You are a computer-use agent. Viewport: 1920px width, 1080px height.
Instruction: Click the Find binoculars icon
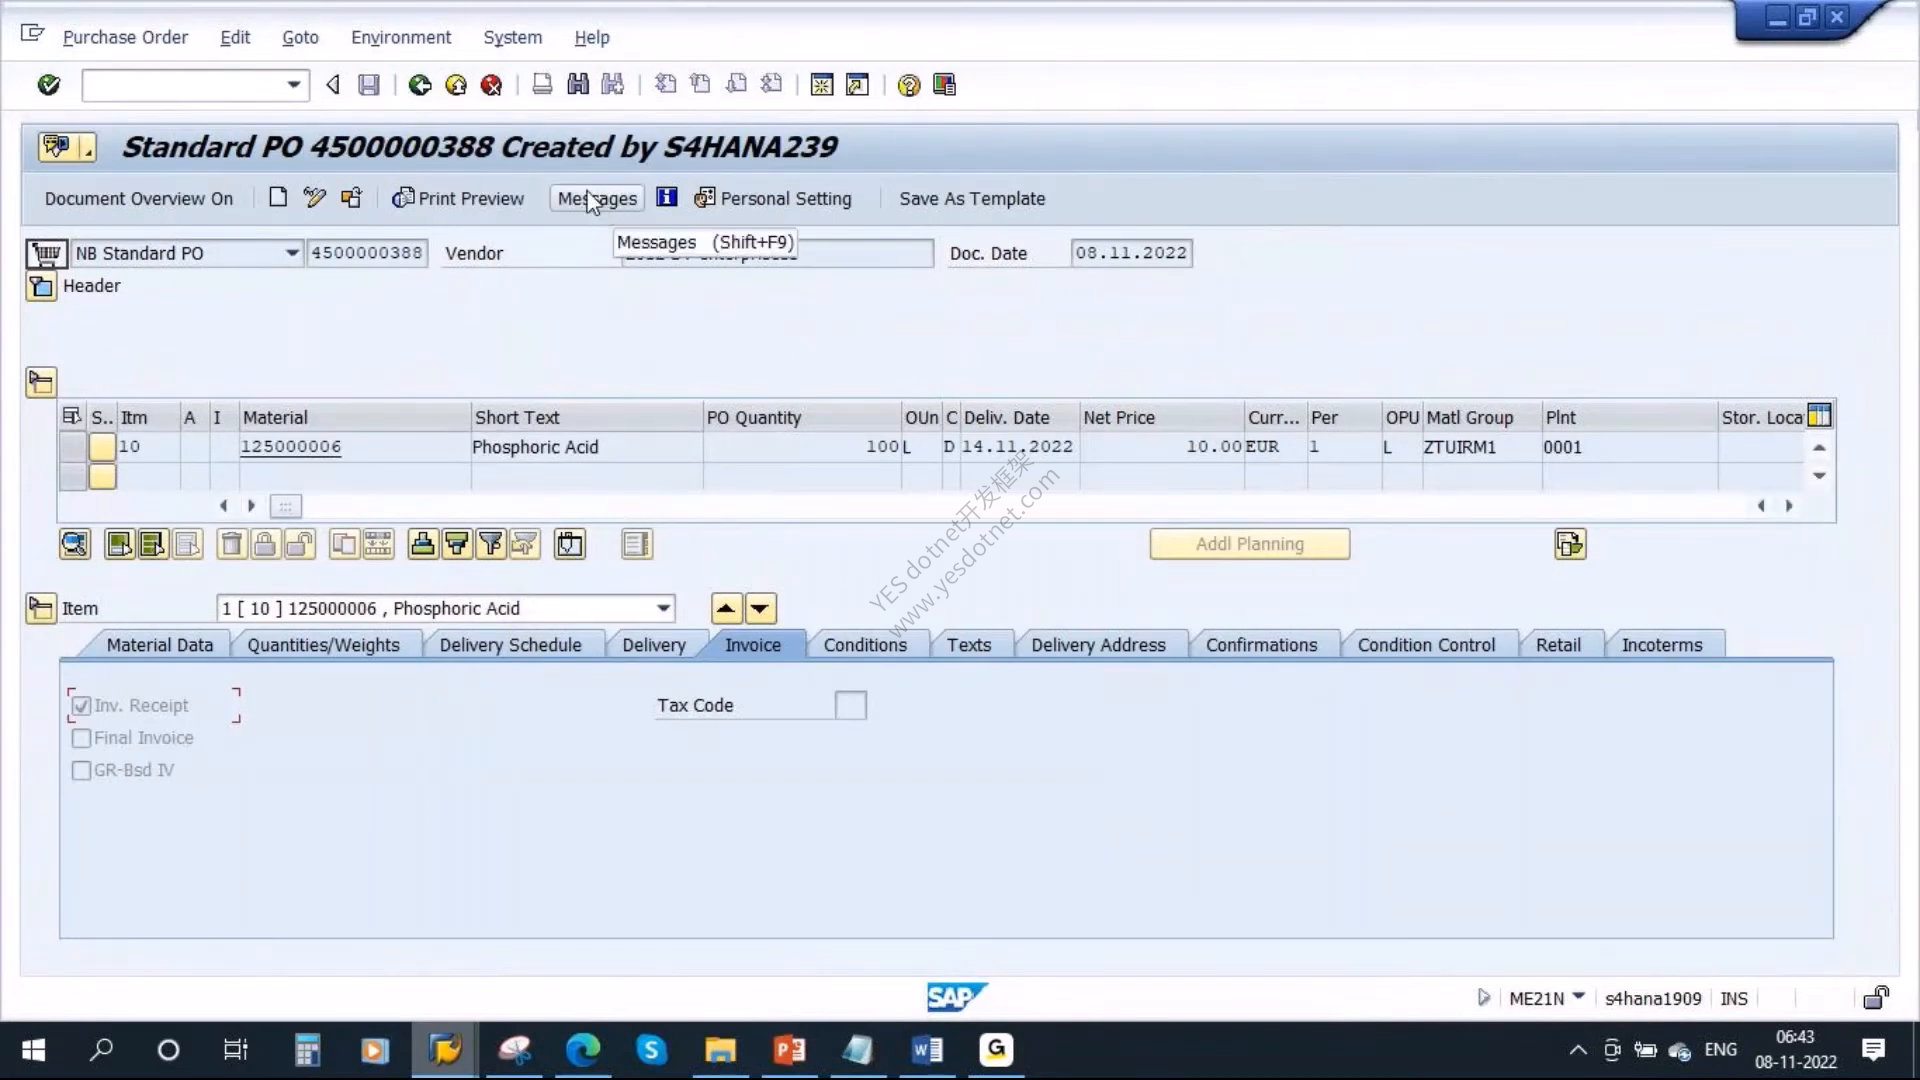click(578, 85)
